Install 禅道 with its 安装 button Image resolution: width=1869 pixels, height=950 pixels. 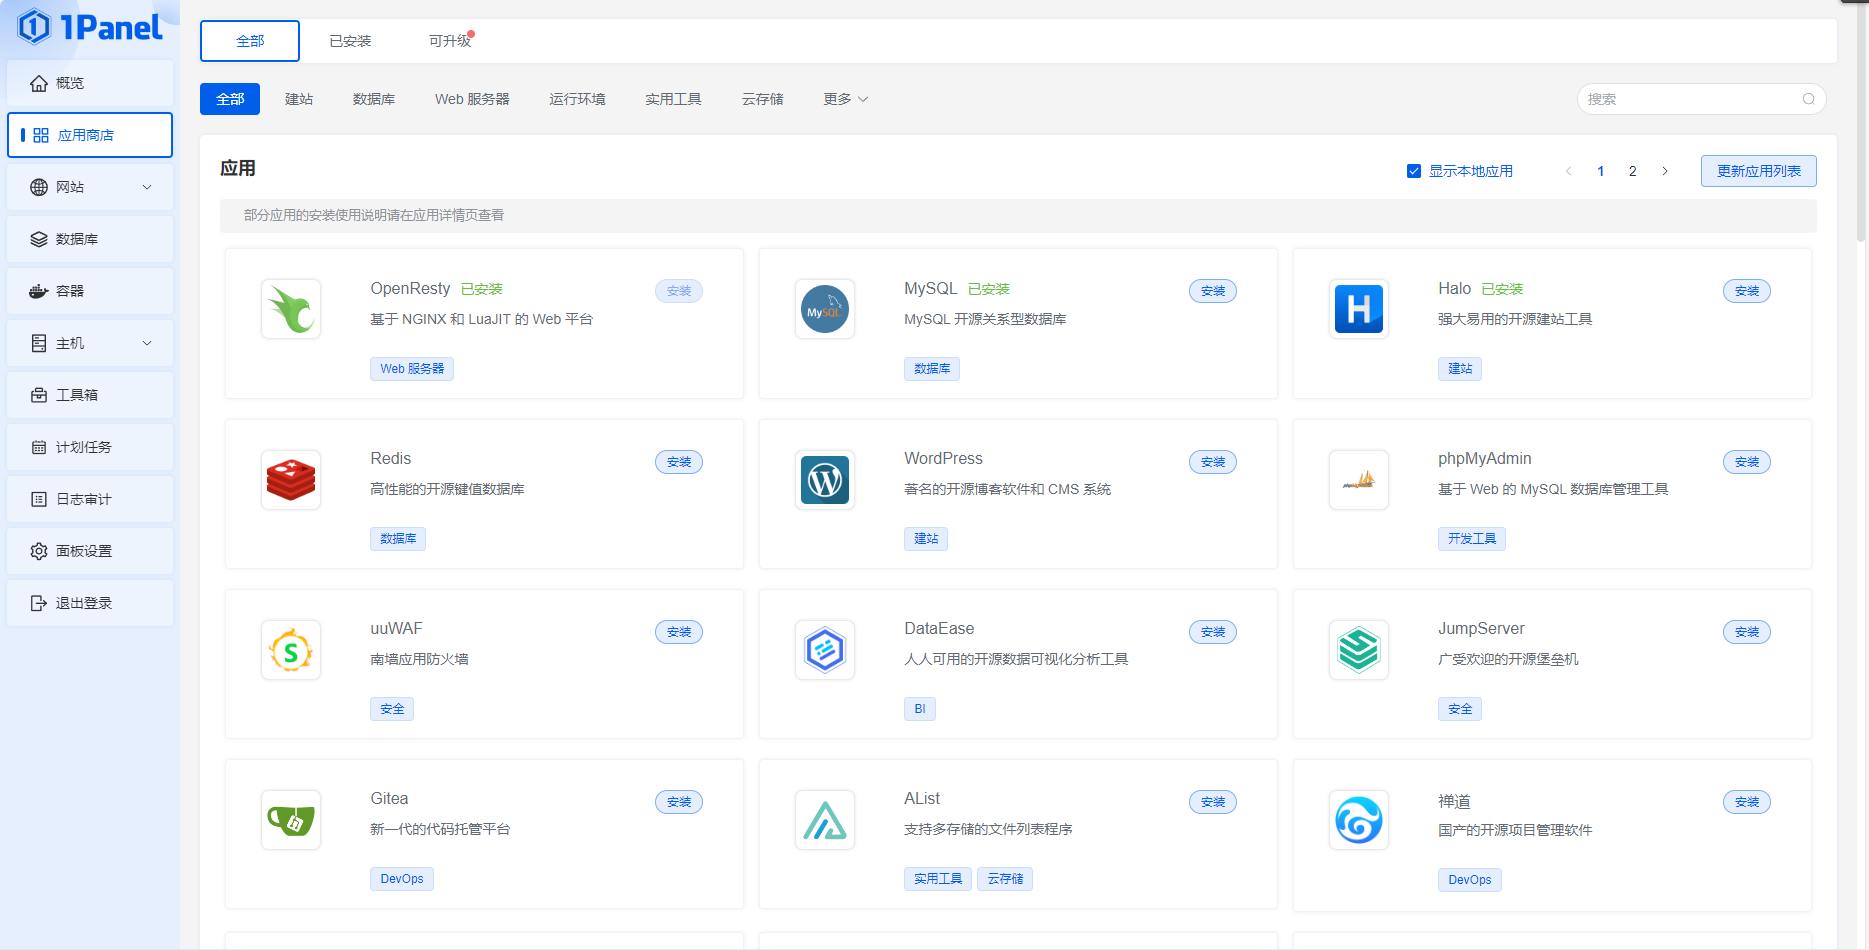[x=1747, y=802]
